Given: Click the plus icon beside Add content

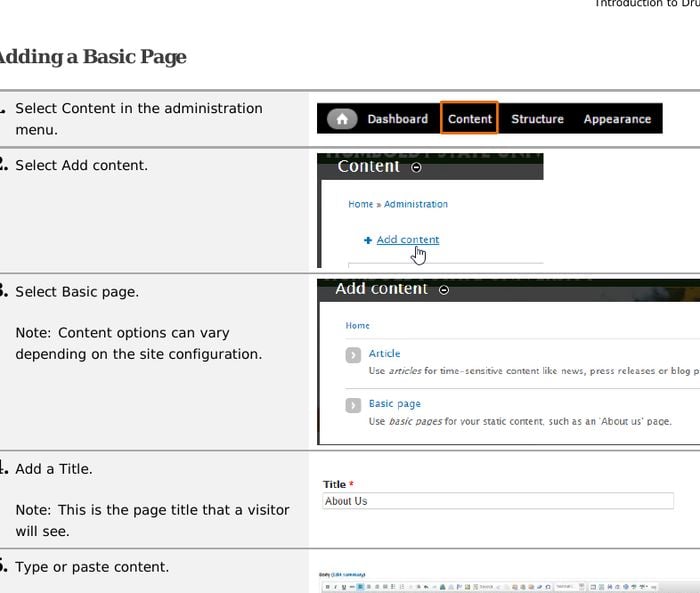Looking at the screenshot, I should coord(368,240).
